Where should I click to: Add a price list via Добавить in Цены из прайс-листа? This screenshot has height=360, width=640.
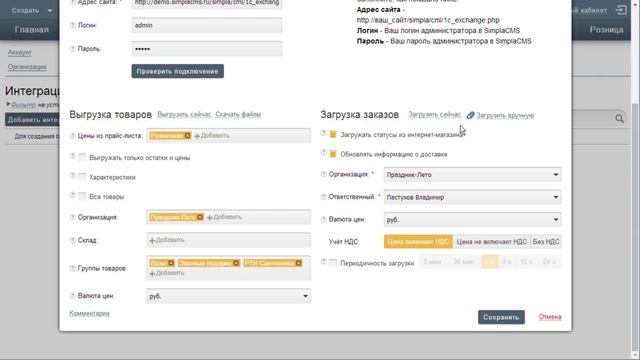212,136
